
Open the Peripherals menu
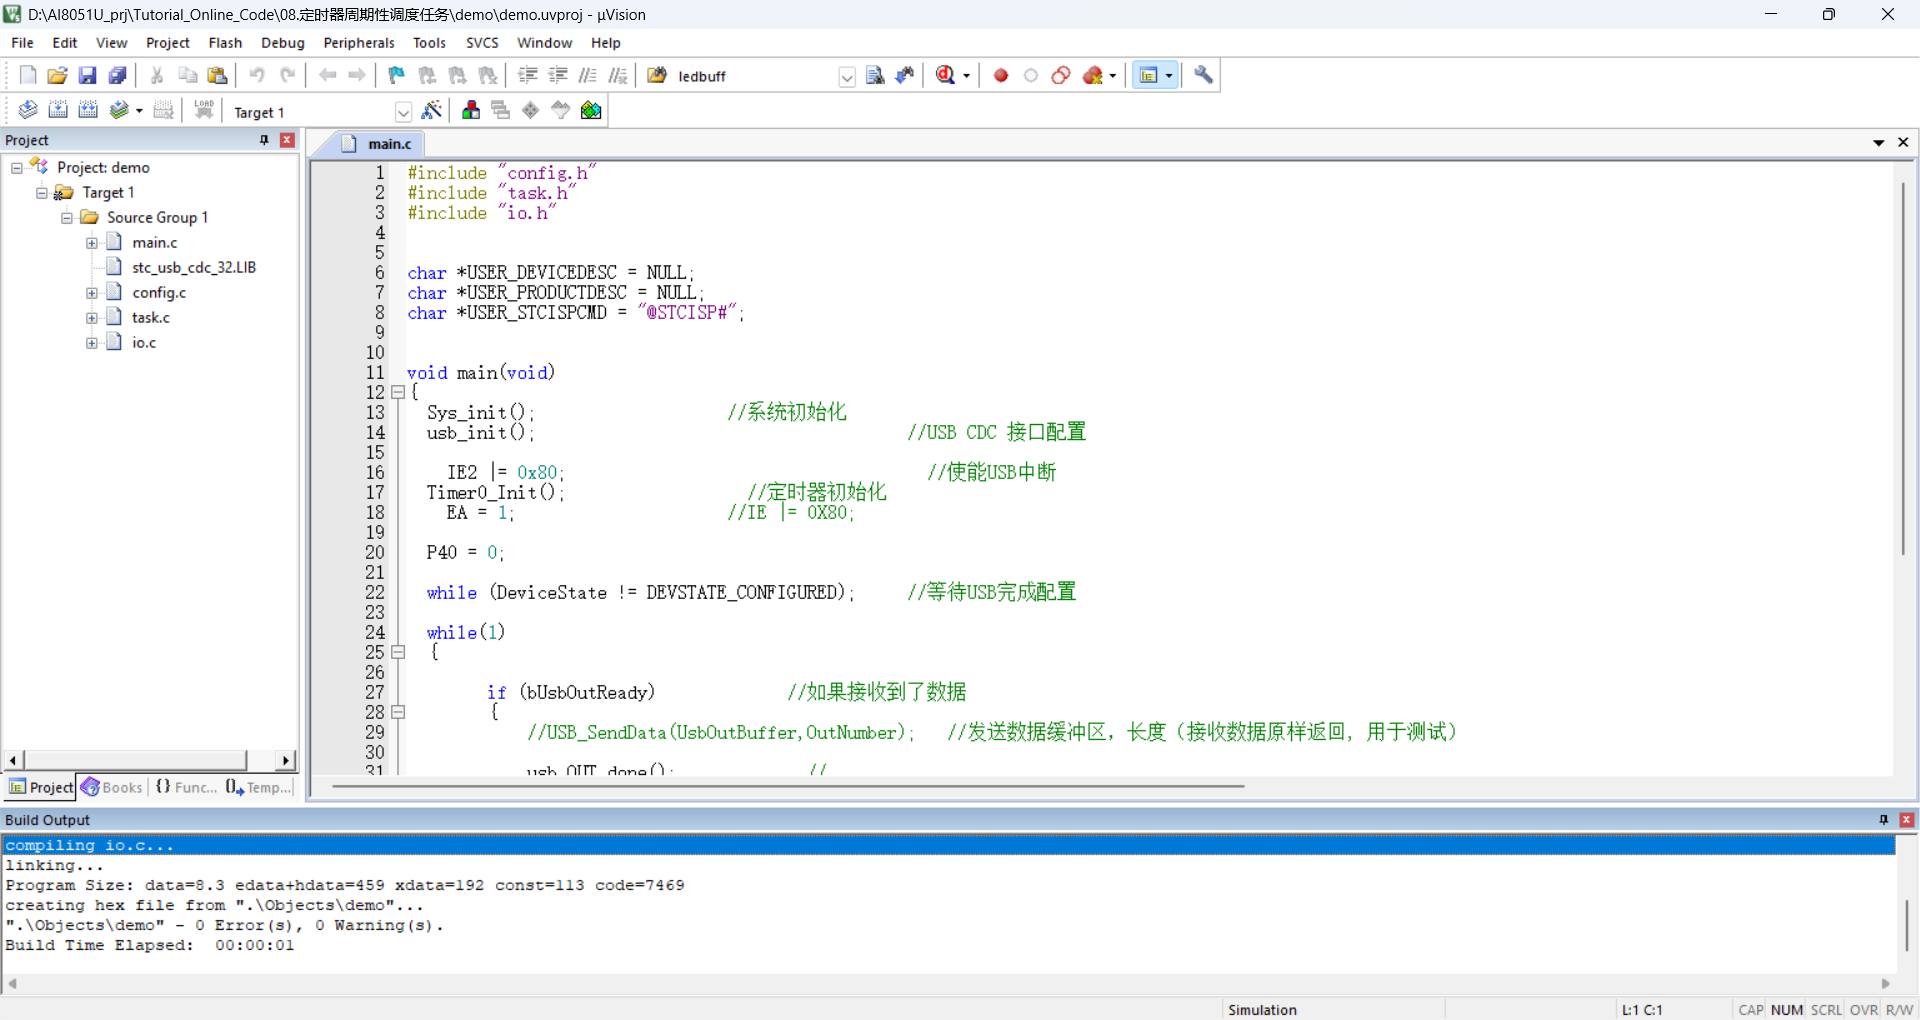pos(359,43)
